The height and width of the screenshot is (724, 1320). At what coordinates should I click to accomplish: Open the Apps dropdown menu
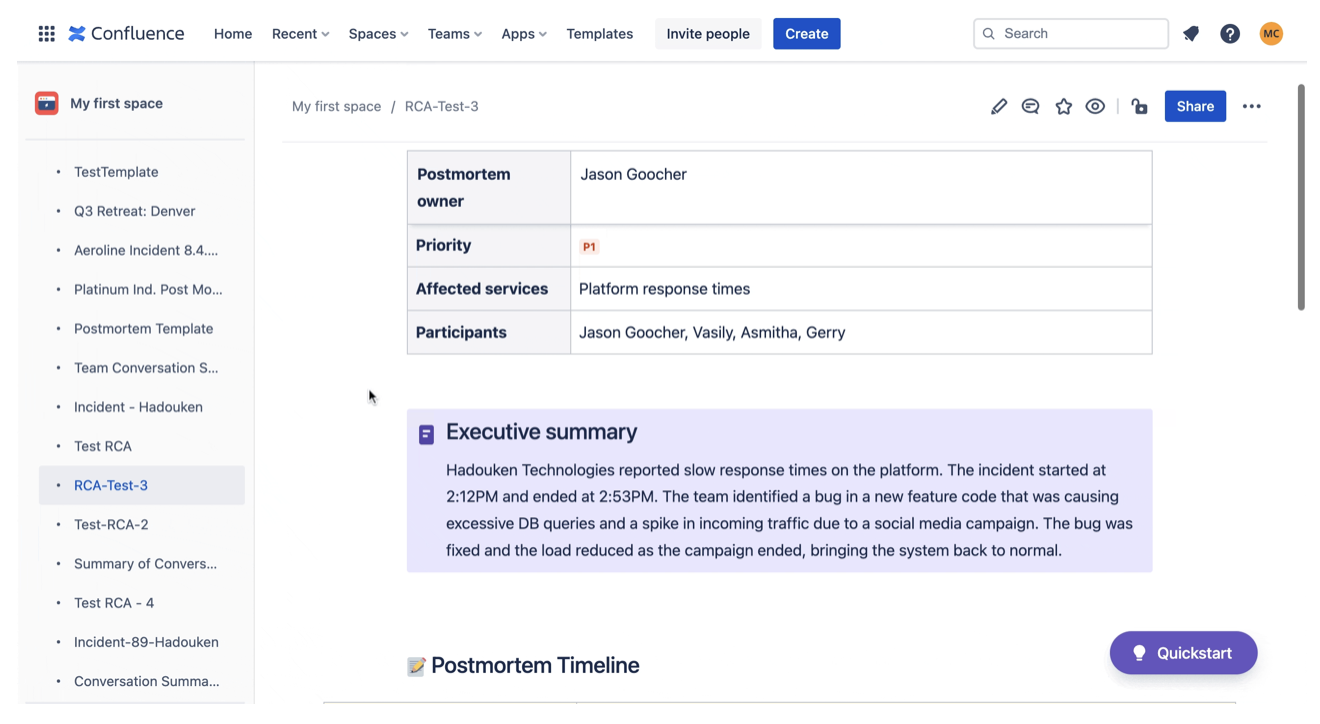click(523, 34)
